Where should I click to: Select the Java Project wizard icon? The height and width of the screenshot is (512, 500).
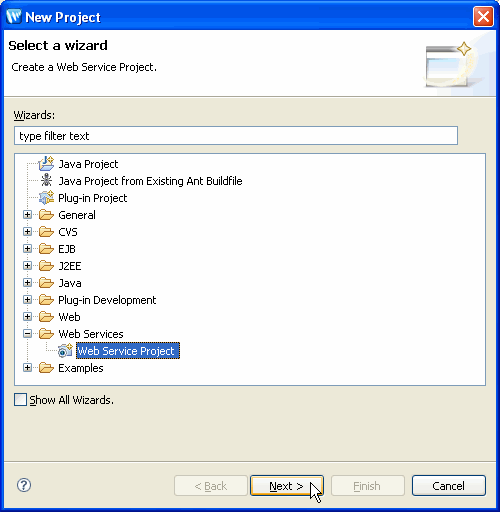[46, 164]
